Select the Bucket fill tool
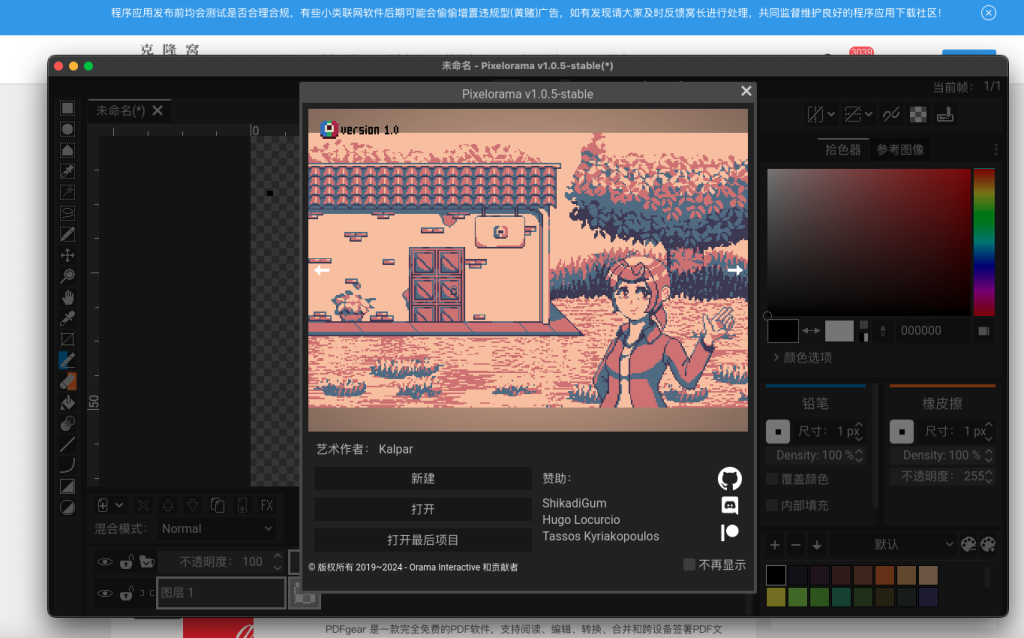The image size is (1024, 638). point(67,402)
